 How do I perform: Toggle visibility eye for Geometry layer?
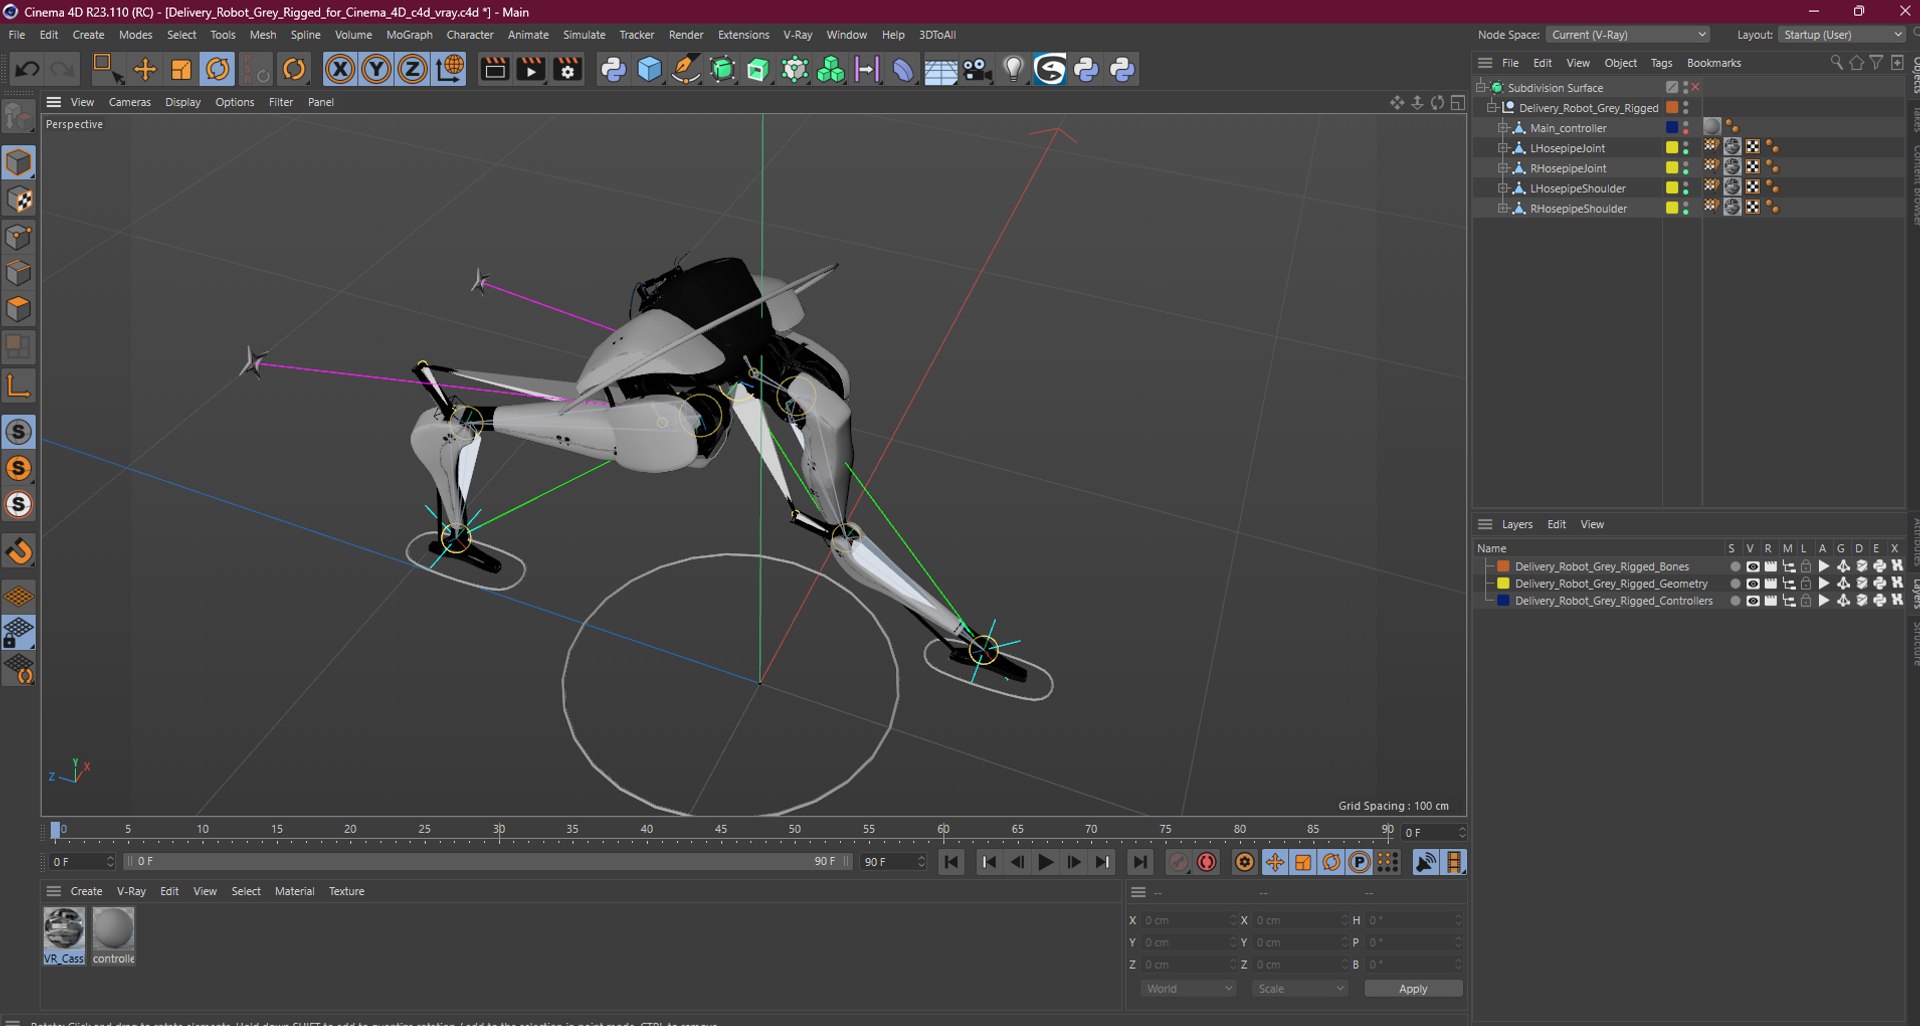(1752, 583)
